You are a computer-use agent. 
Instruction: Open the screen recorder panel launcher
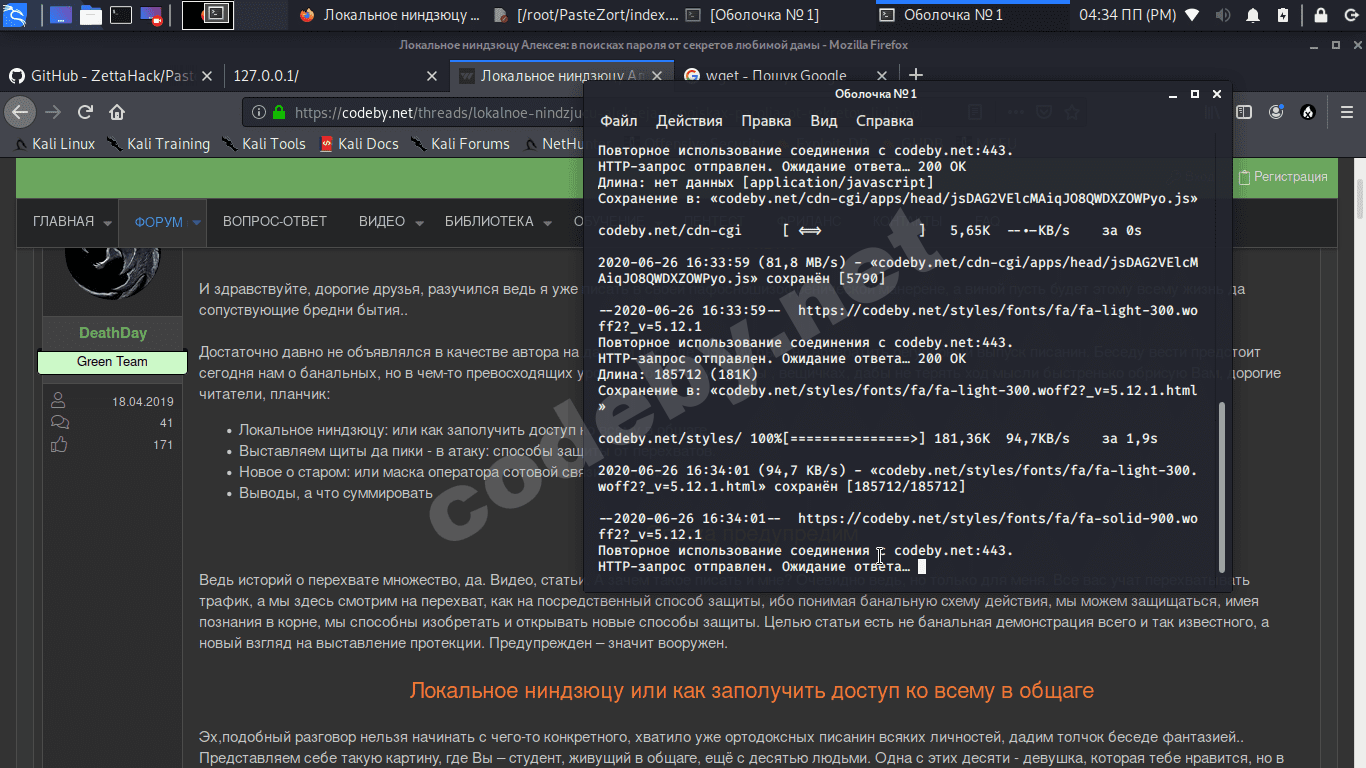pos(152,15)
